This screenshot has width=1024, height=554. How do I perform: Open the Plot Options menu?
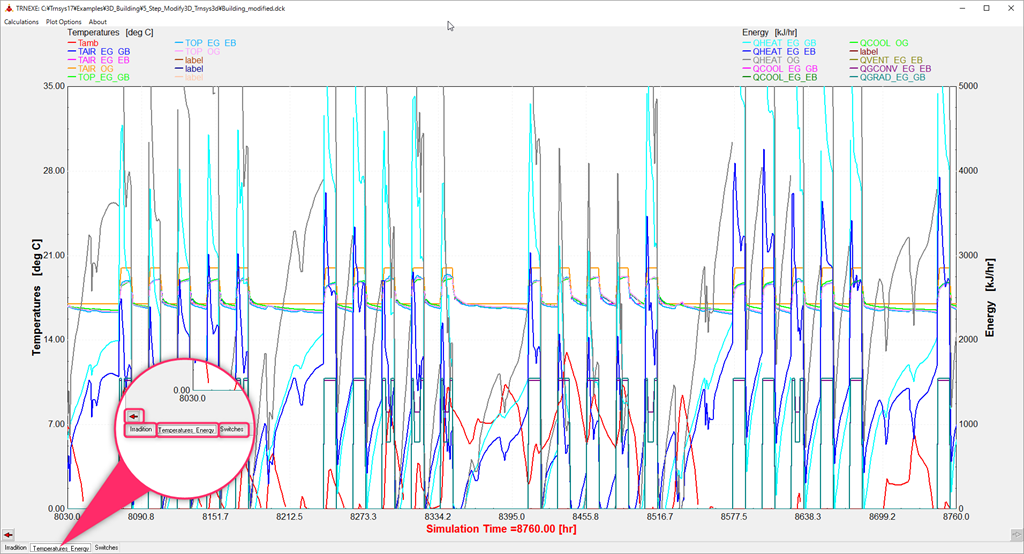63,22
